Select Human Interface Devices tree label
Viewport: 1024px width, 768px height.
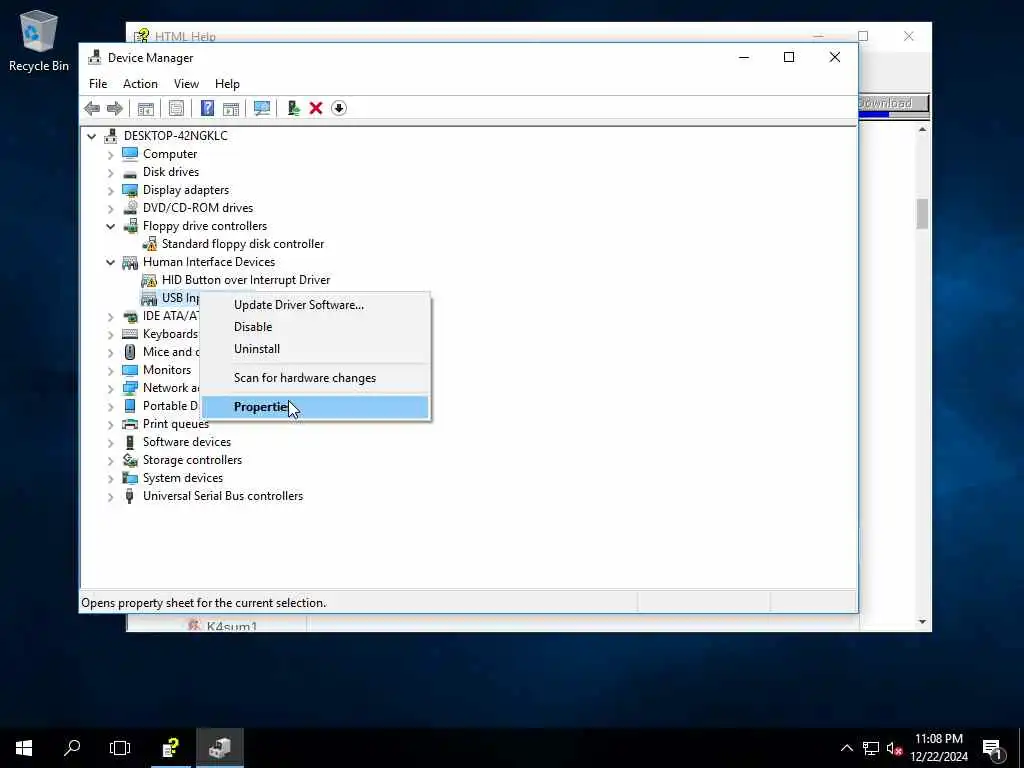click(209, 262)
